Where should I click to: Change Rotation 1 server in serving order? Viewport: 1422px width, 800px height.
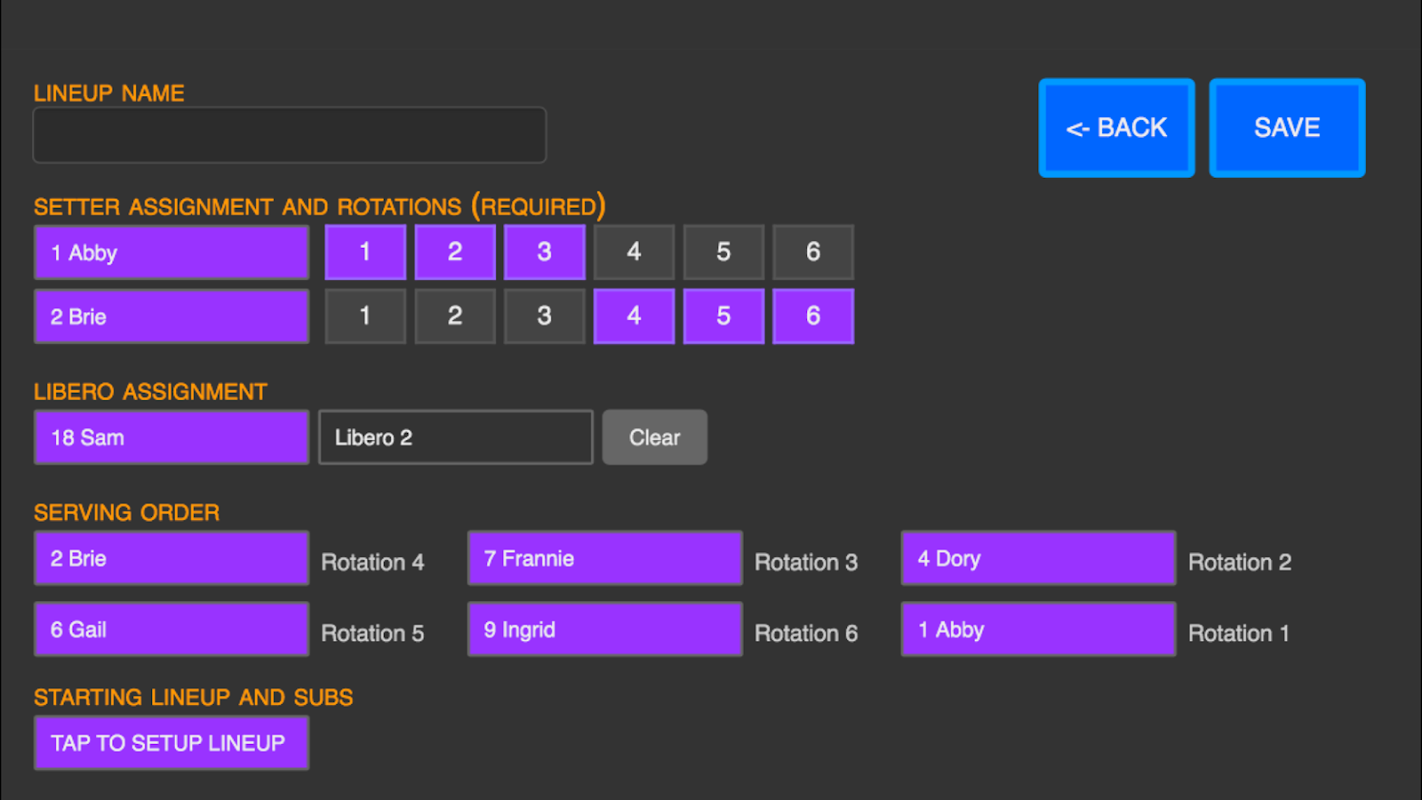(1038, 629)
